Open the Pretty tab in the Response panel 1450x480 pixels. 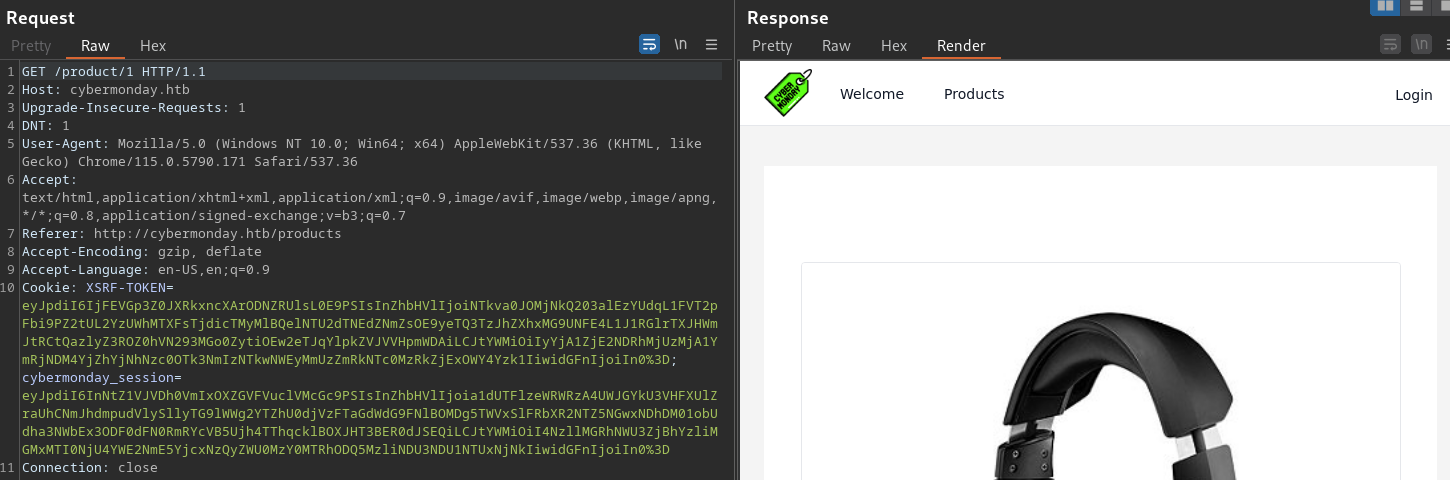point(772,46)
